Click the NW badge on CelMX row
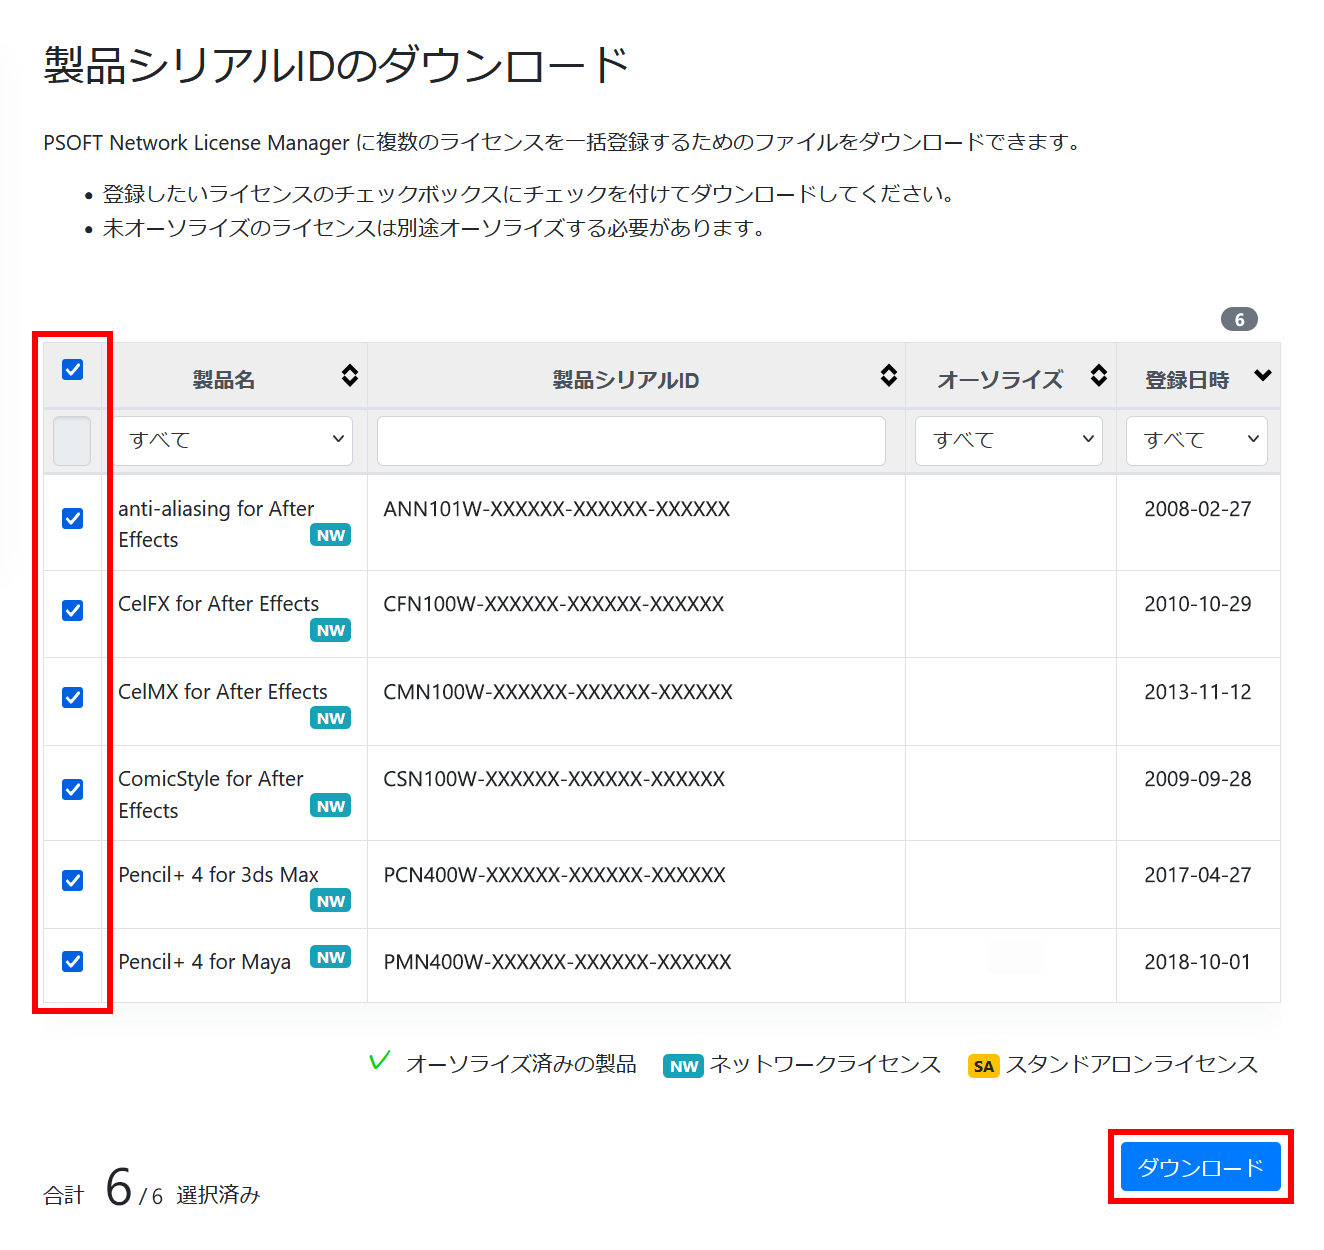Viewport: 1324px width, 1250px height. coord(330,719)
